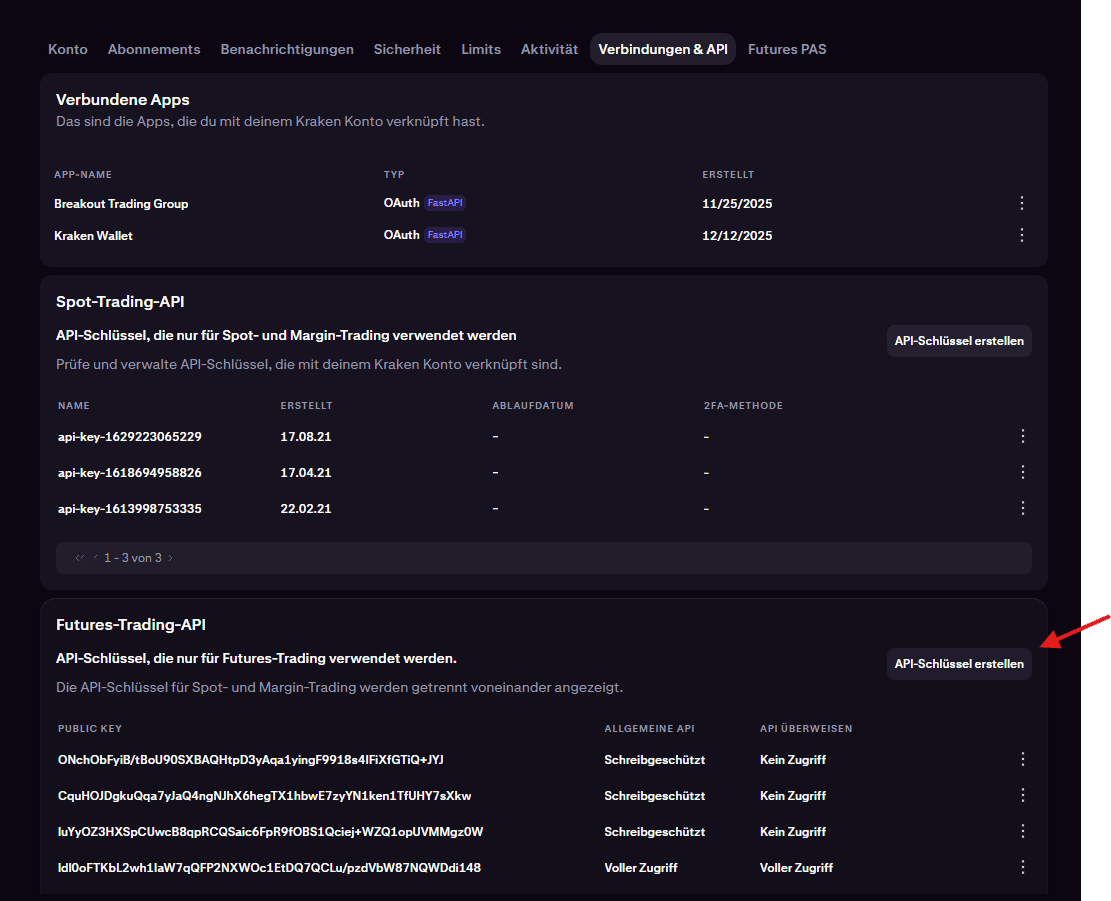1111x901 pixels.
Task: Click public key starting with luYyOZ3HXSpCUwc
Action: (271, 832)
